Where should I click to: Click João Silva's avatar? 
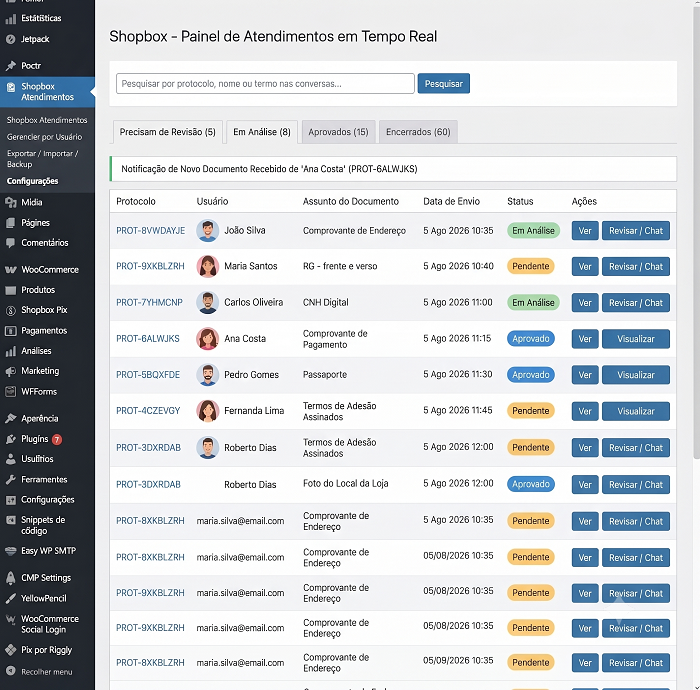(x=208, y=231)
